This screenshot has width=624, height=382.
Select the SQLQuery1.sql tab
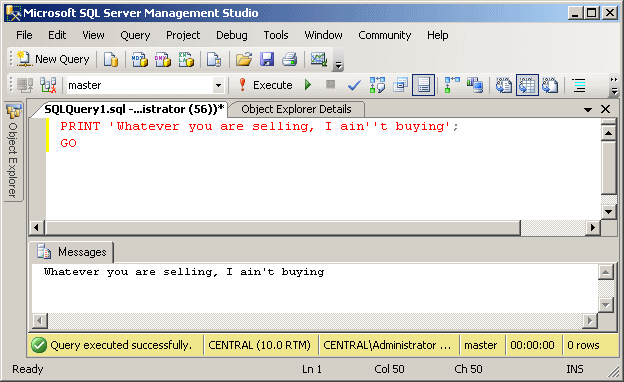[x=133, y=109]
